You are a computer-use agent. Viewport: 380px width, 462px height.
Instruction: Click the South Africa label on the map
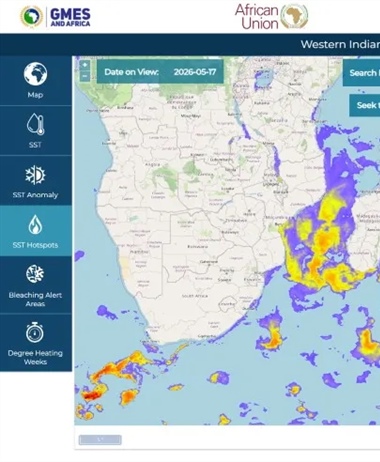click(195, 296)
